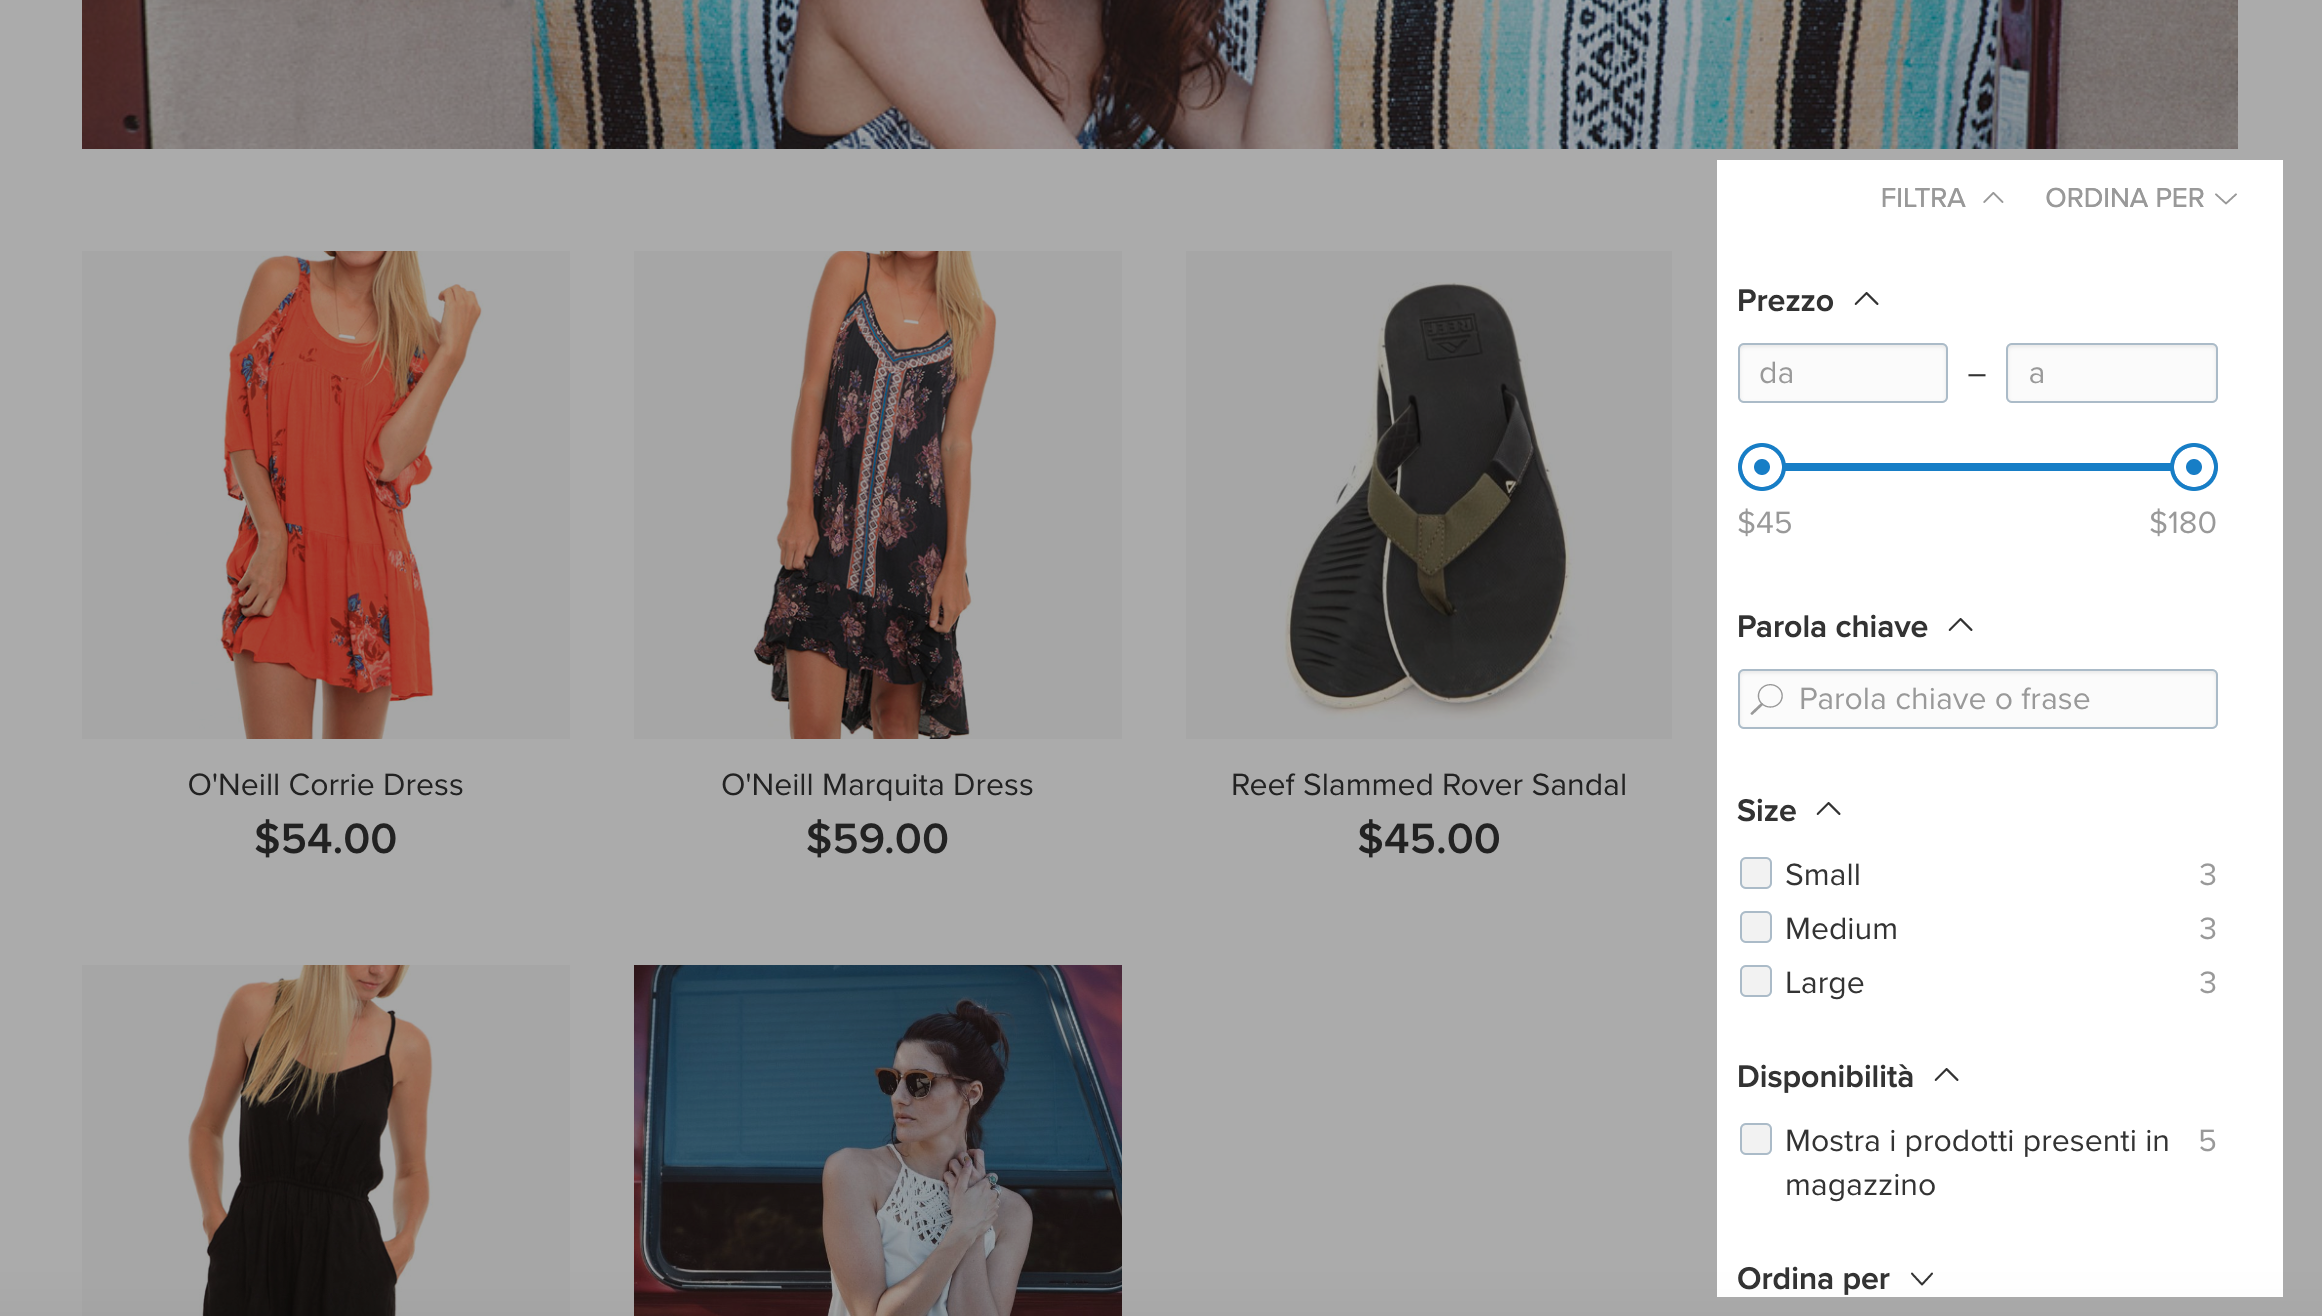The width and height of the screenshot is (2322, 1316).
Task: Focus the 'da' minimum price field
Action: click(1842, 373)
